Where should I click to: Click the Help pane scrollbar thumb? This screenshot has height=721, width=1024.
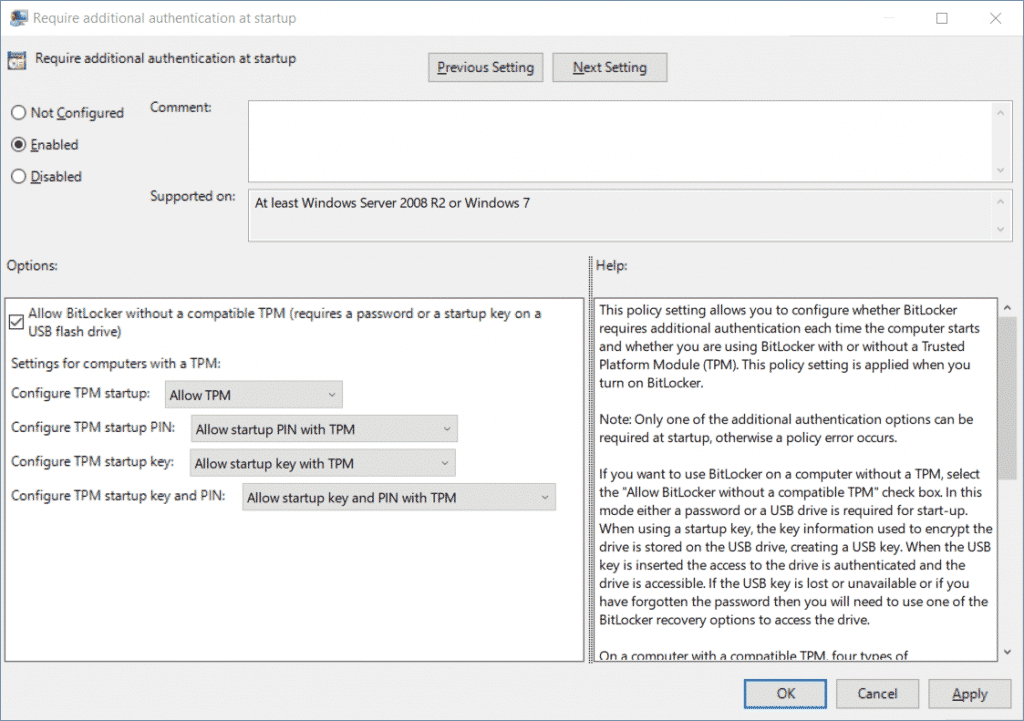(1007, 398)
